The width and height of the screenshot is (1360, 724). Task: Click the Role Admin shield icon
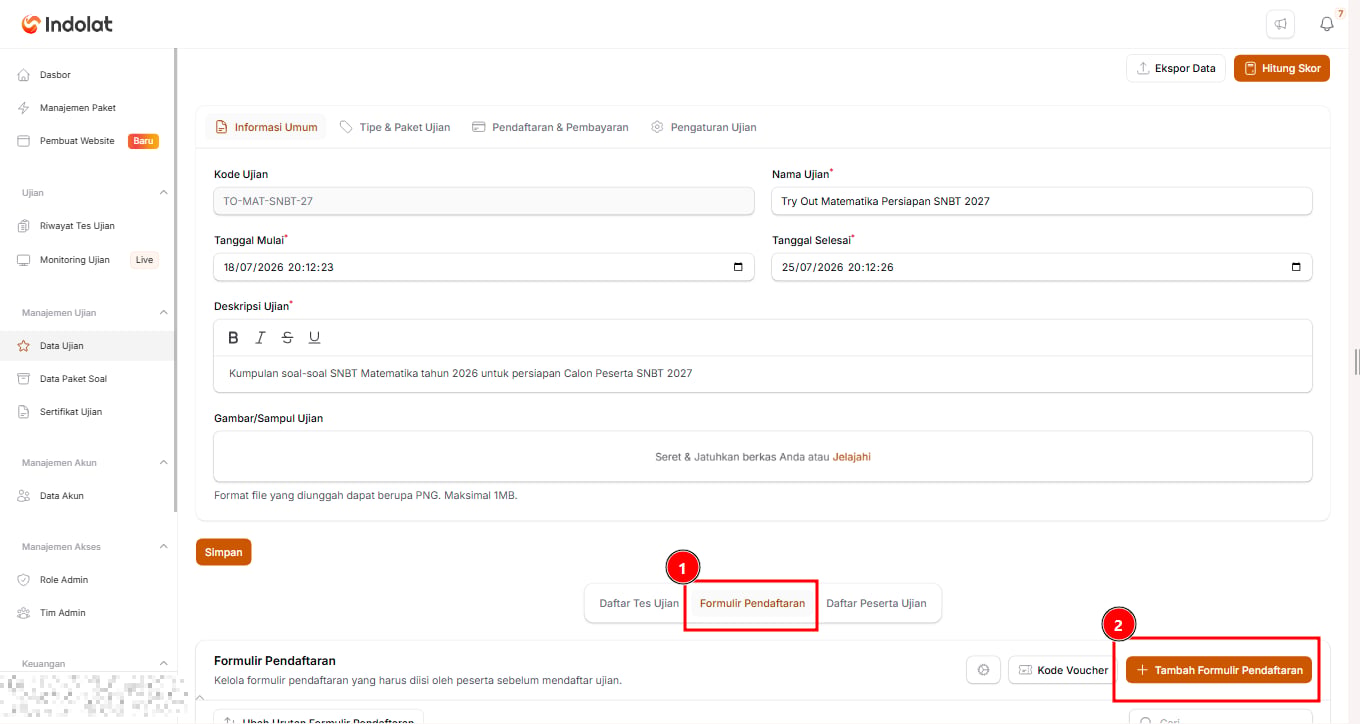24,580
